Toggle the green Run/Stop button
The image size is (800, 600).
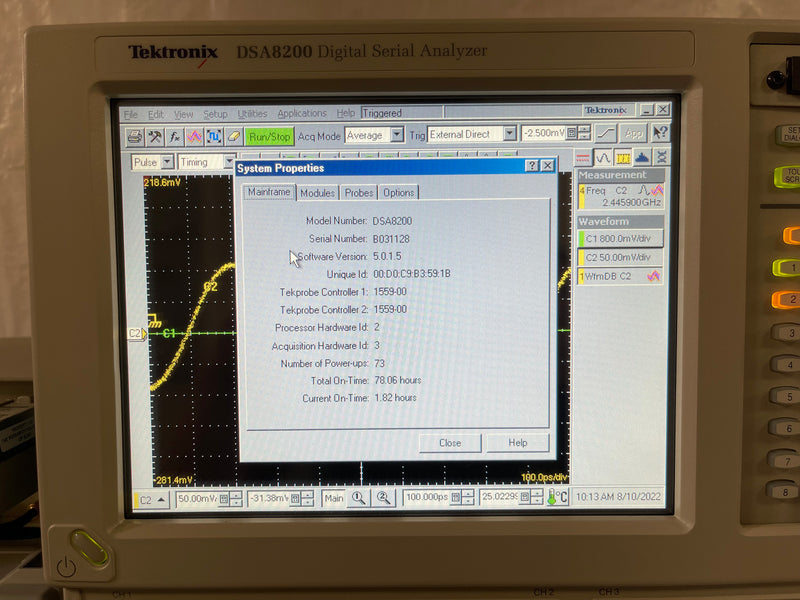(269, 136)
